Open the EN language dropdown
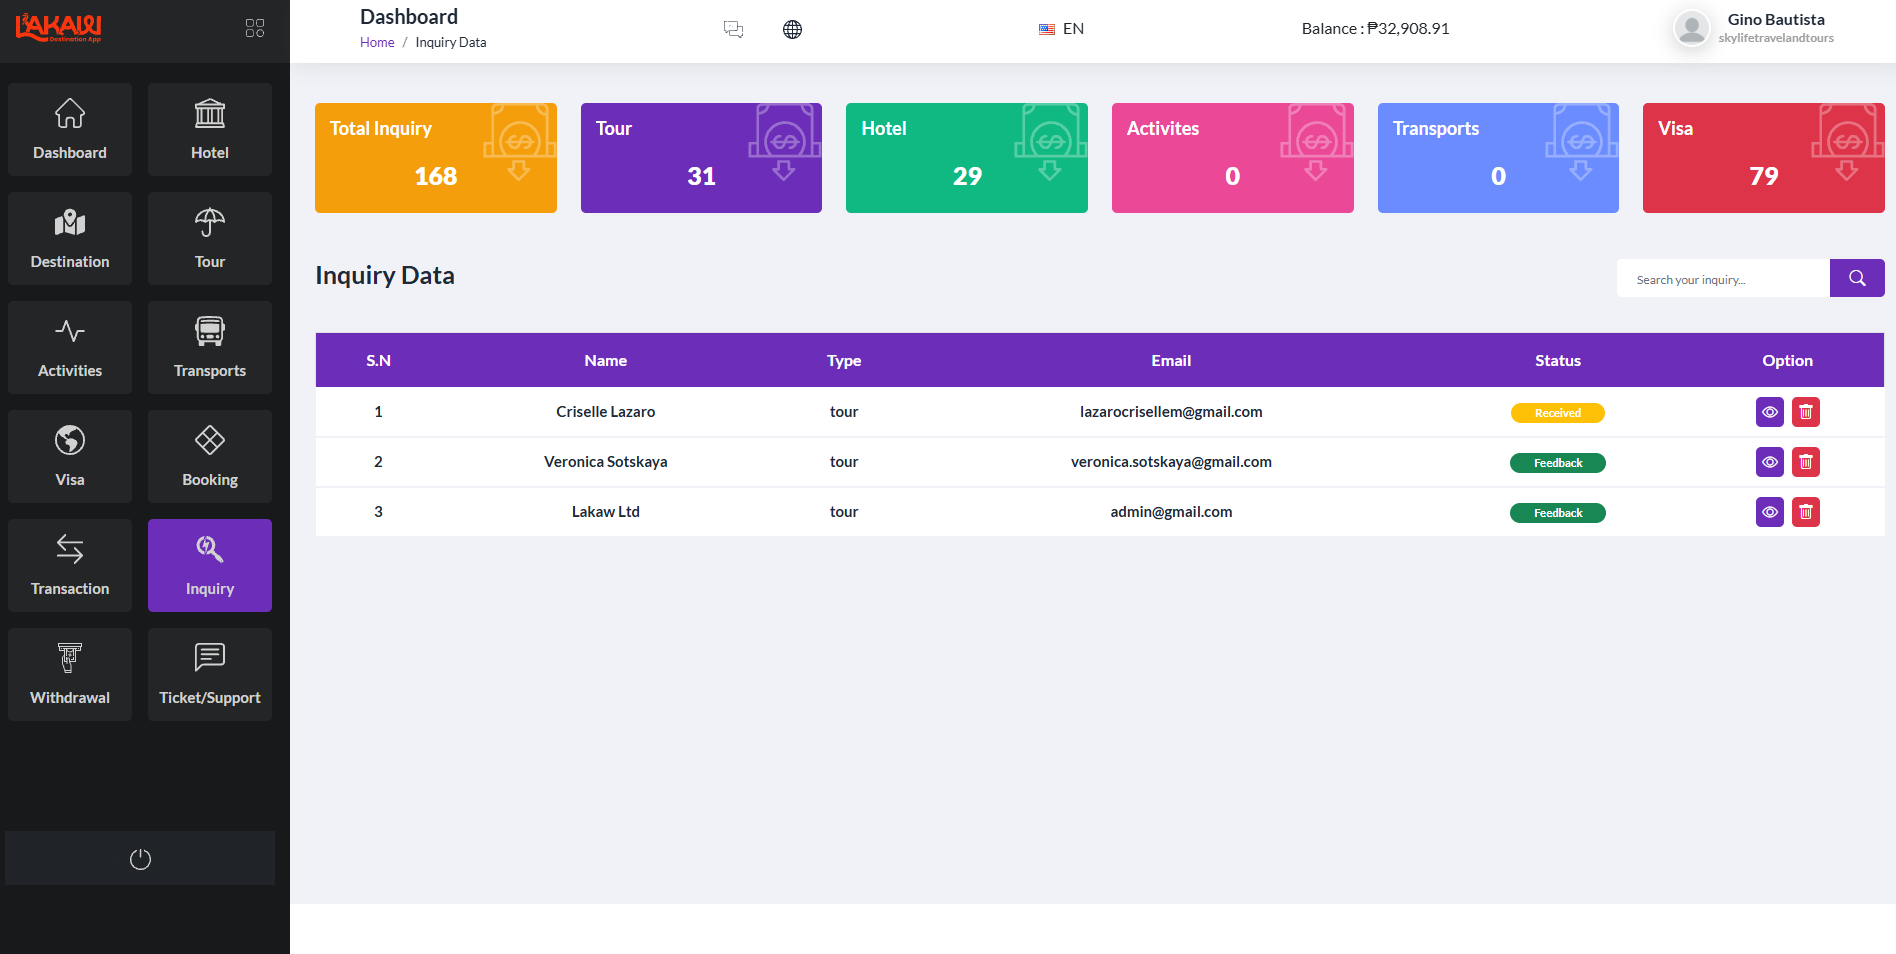The image size is (1896, 954). point(1061,29)
